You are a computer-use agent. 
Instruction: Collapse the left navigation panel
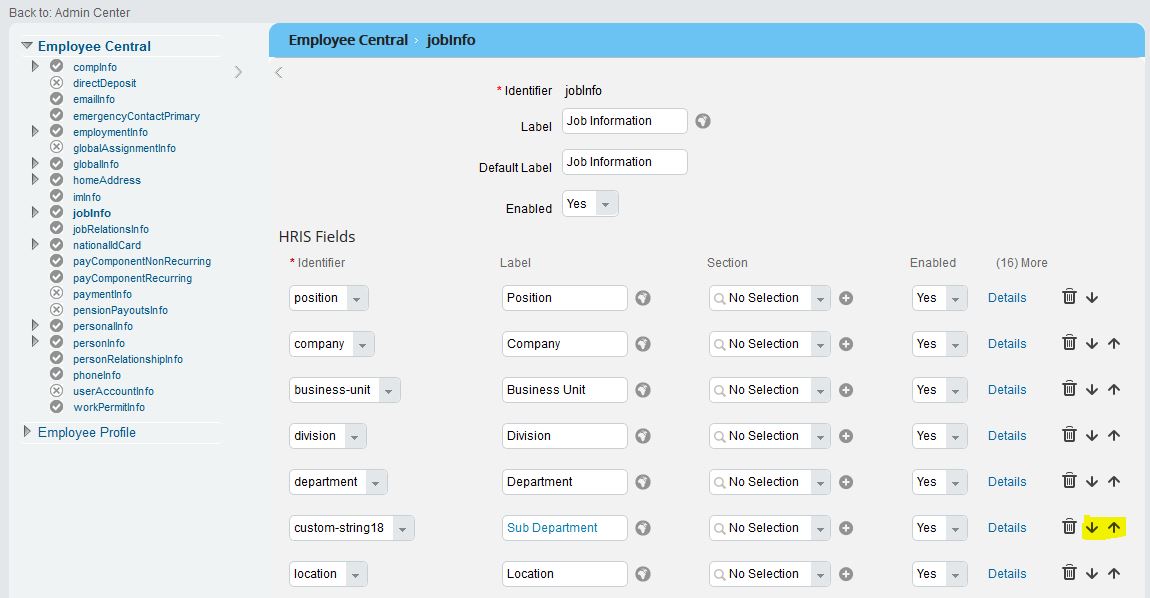pos(279,72)
